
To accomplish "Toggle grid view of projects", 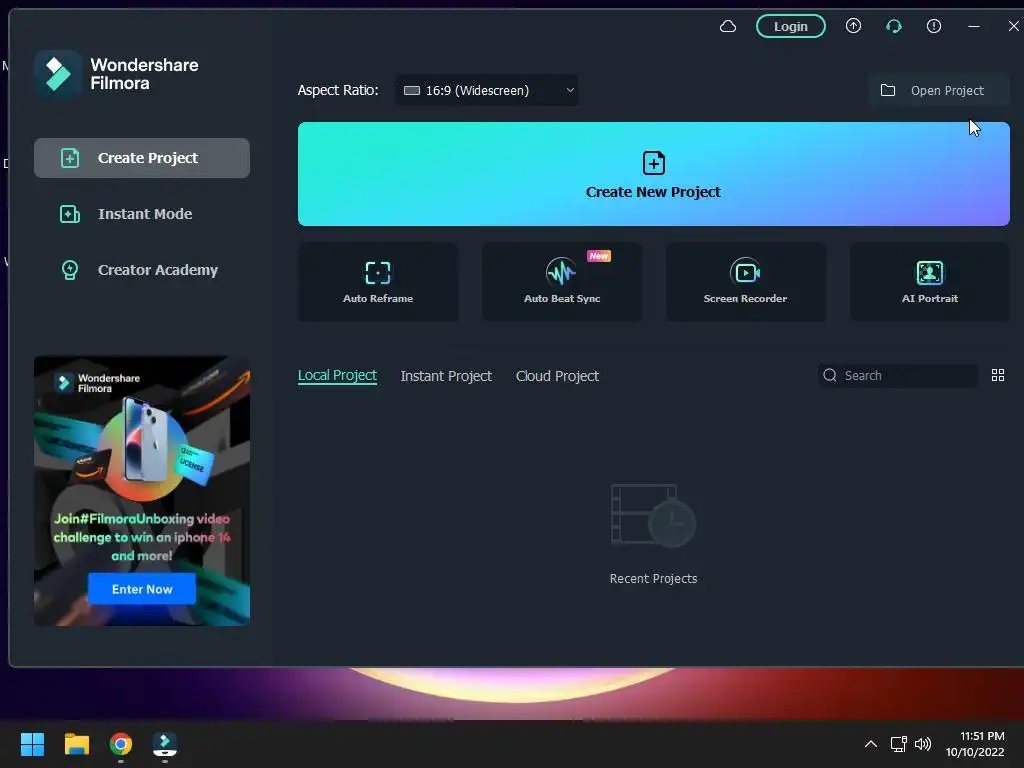I will (x=998, y=376).
